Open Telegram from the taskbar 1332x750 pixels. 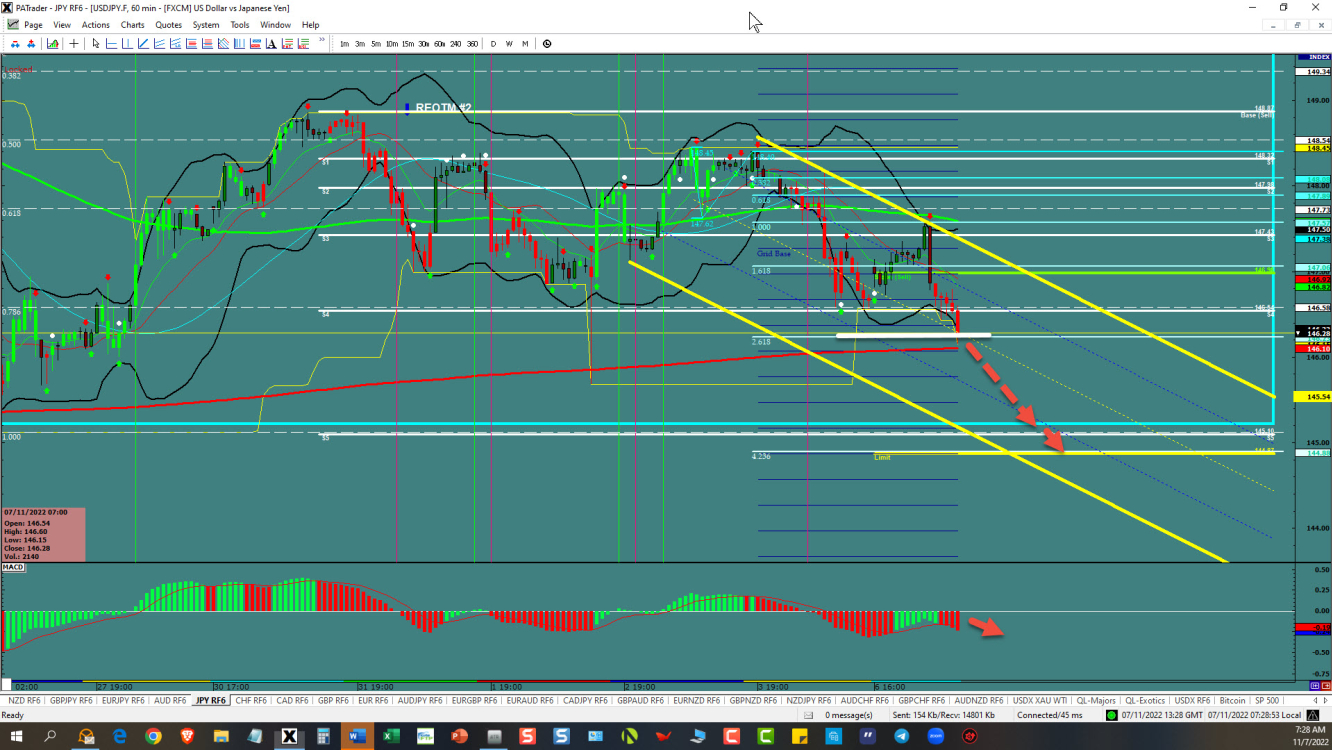pyautogui.click(x=901, y=737)
